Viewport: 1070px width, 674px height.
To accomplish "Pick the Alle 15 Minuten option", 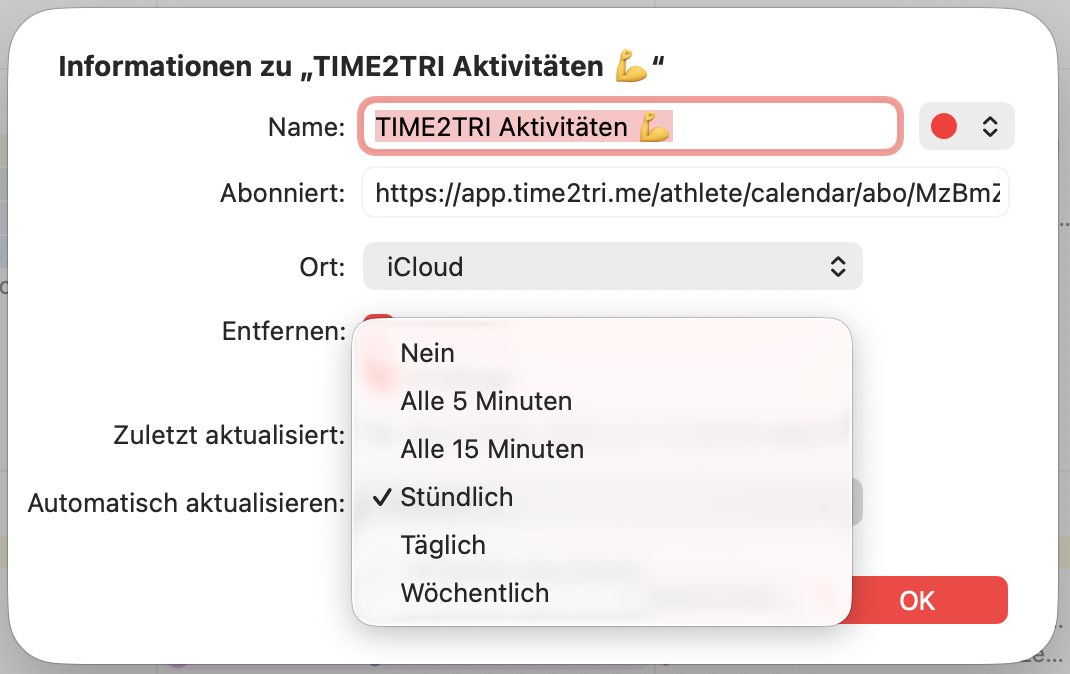I will (x=492, y=449).
